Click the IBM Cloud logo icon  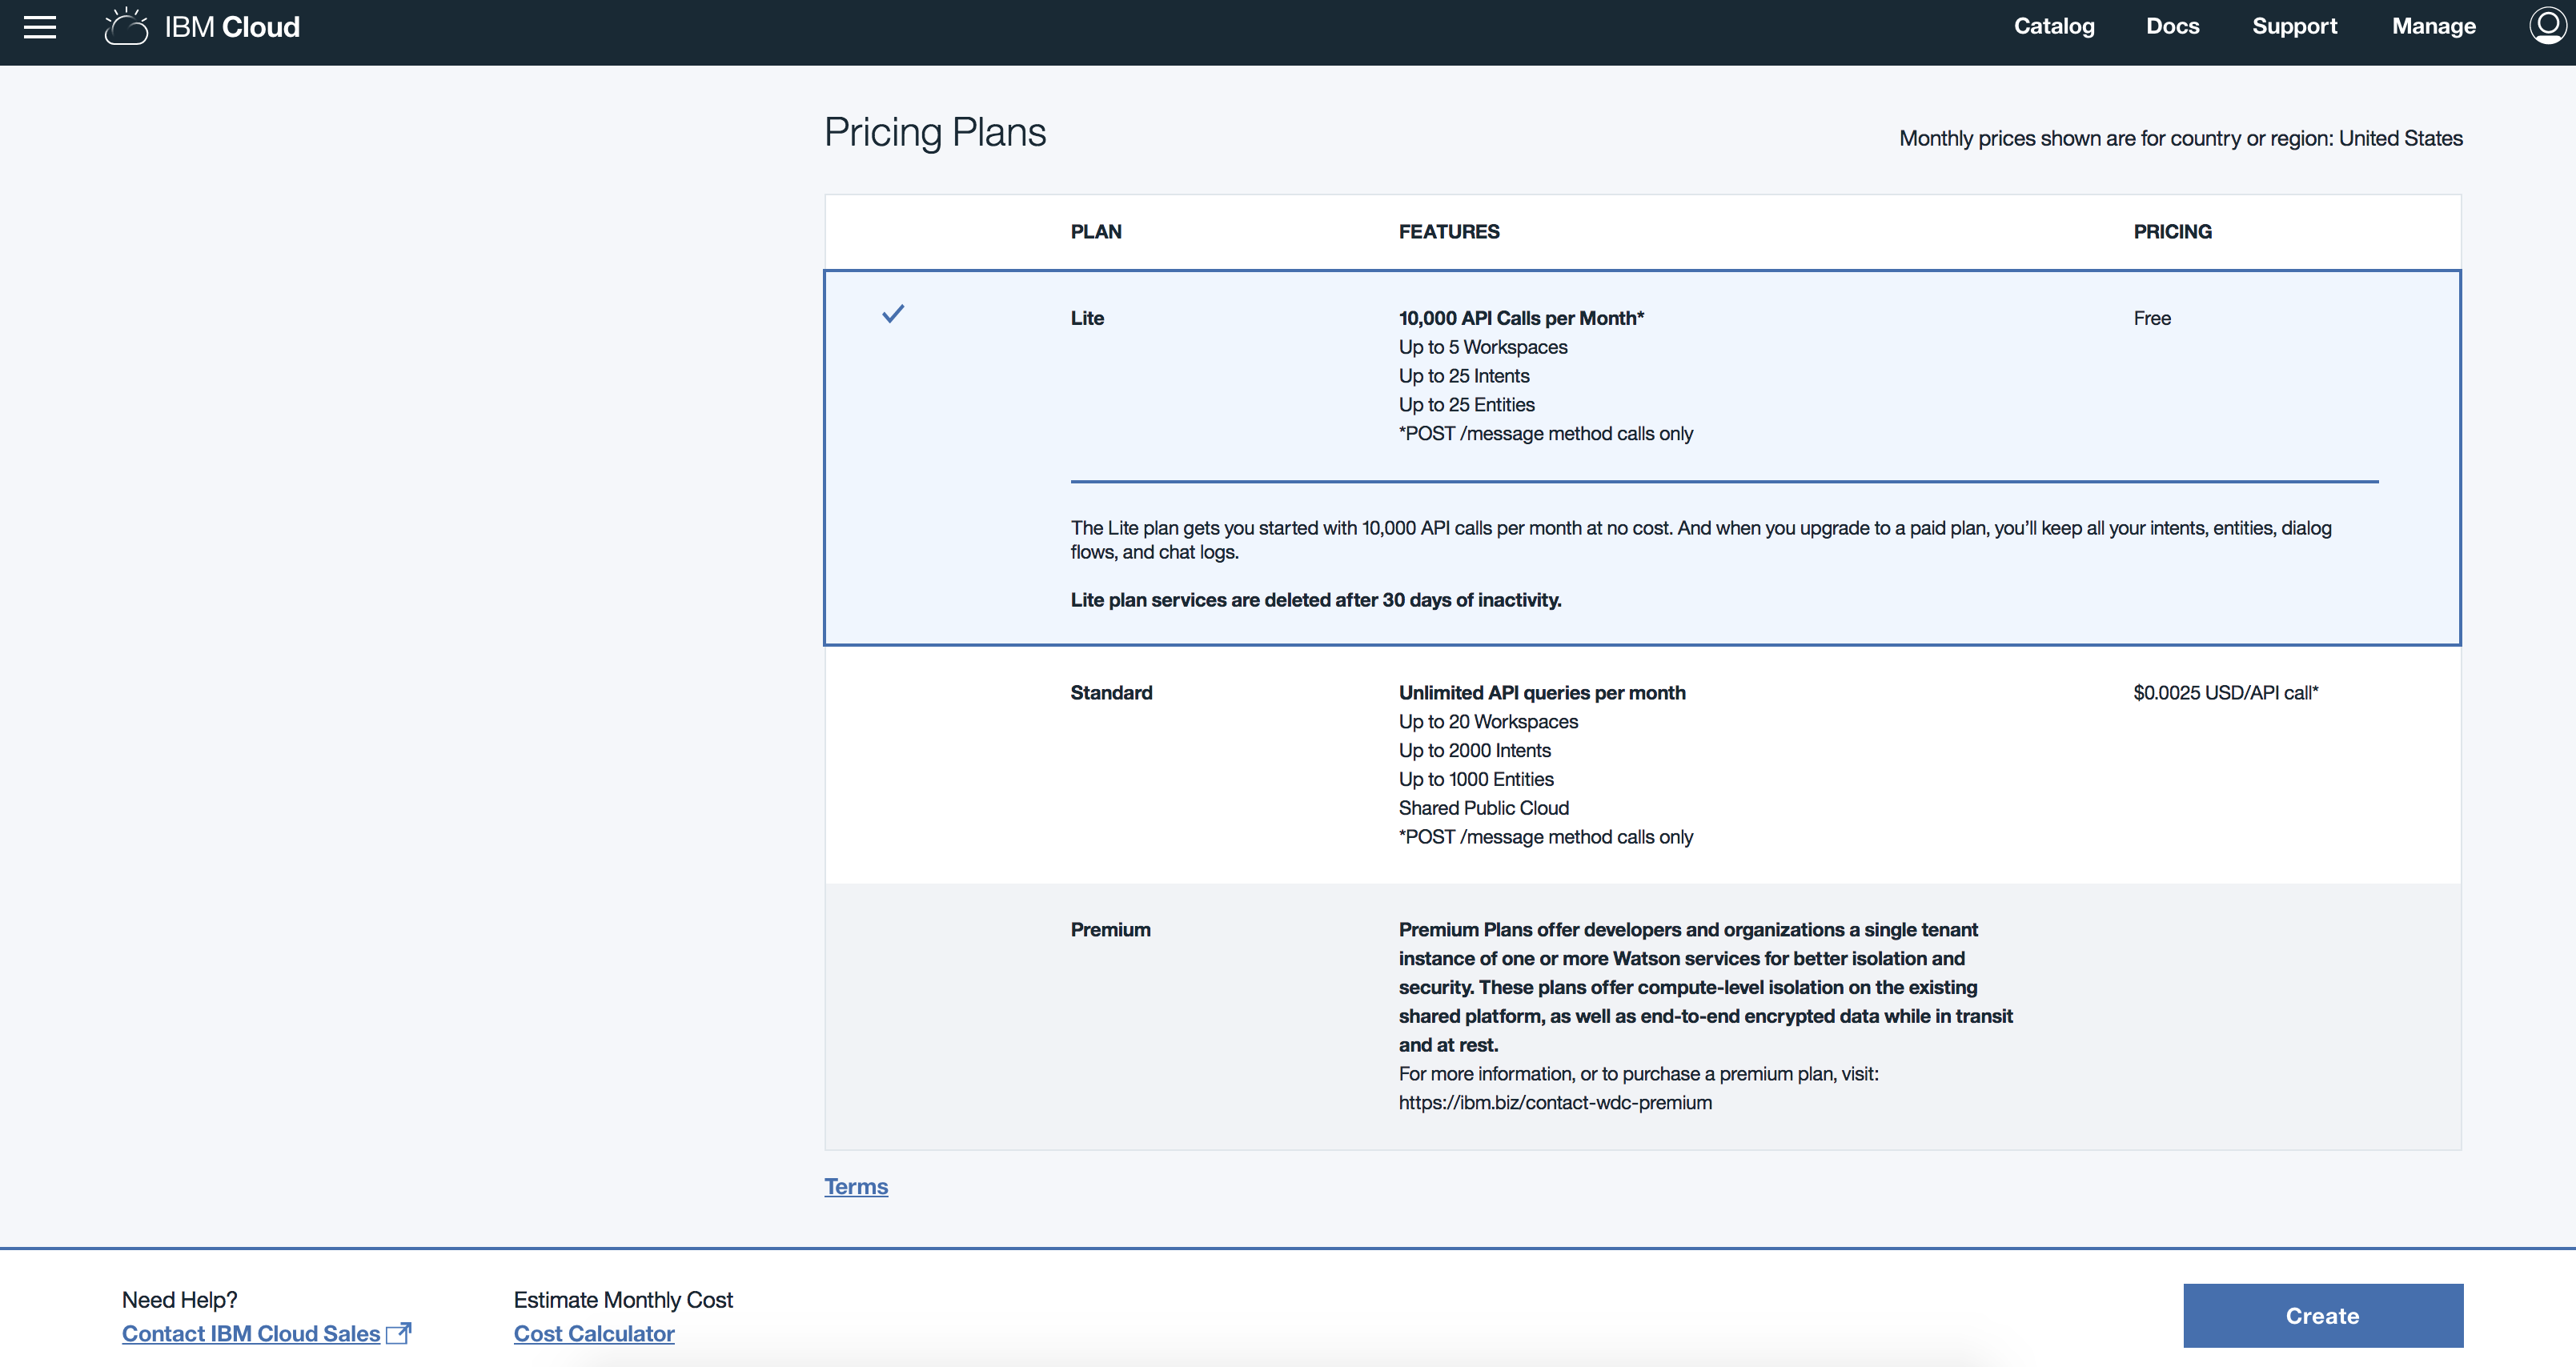tap(126, 27)
